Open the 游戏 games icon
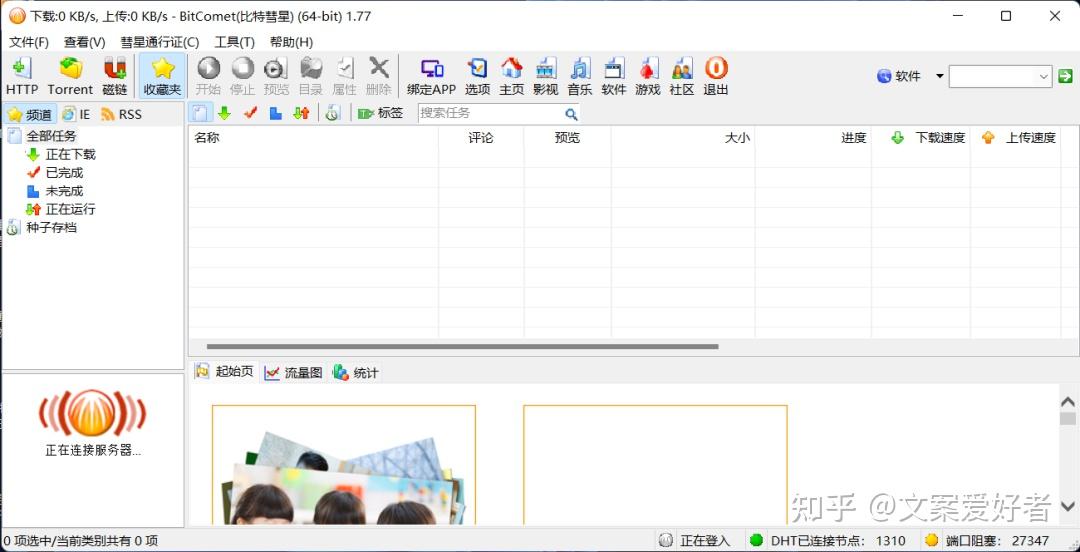Viewport: 1080px width, 552px height. (647, 76)
